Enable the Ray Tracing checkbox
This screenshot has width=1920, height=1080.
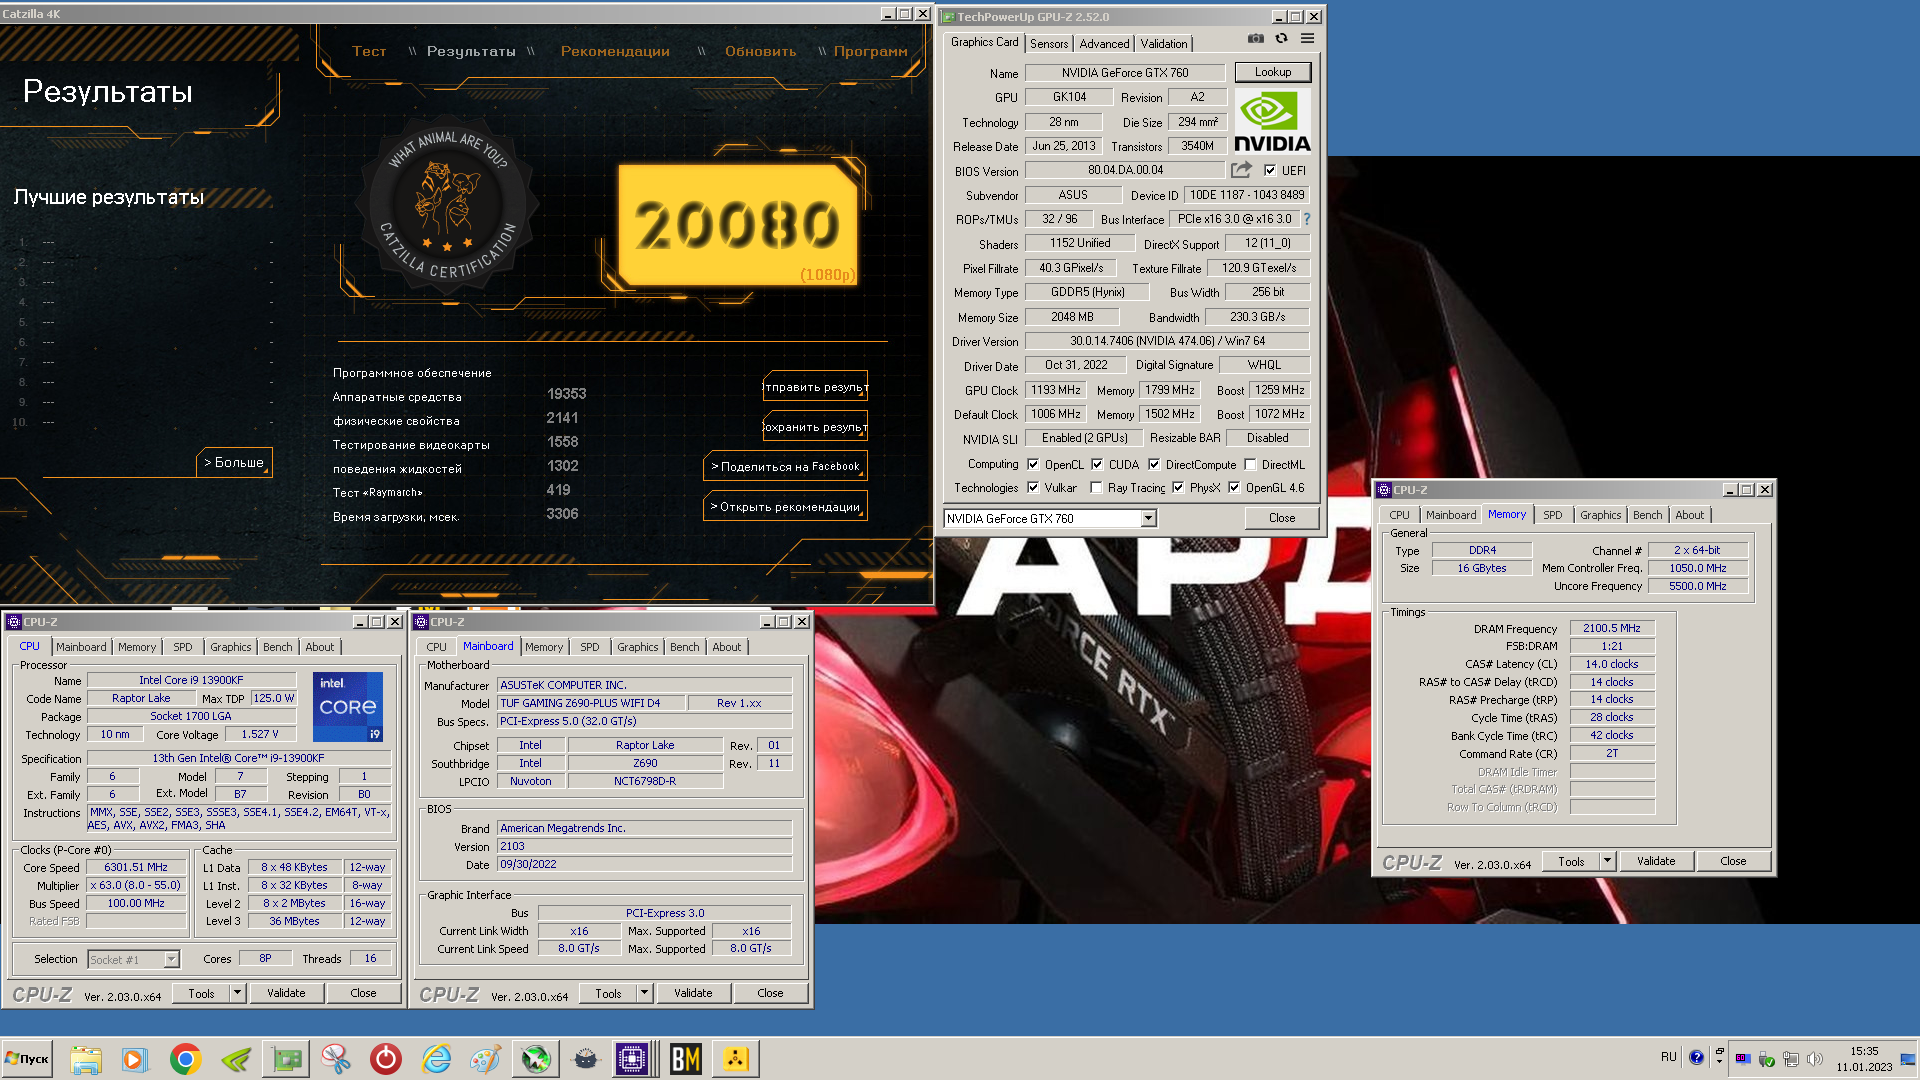pyautogui.click(x=1097, y=488)
